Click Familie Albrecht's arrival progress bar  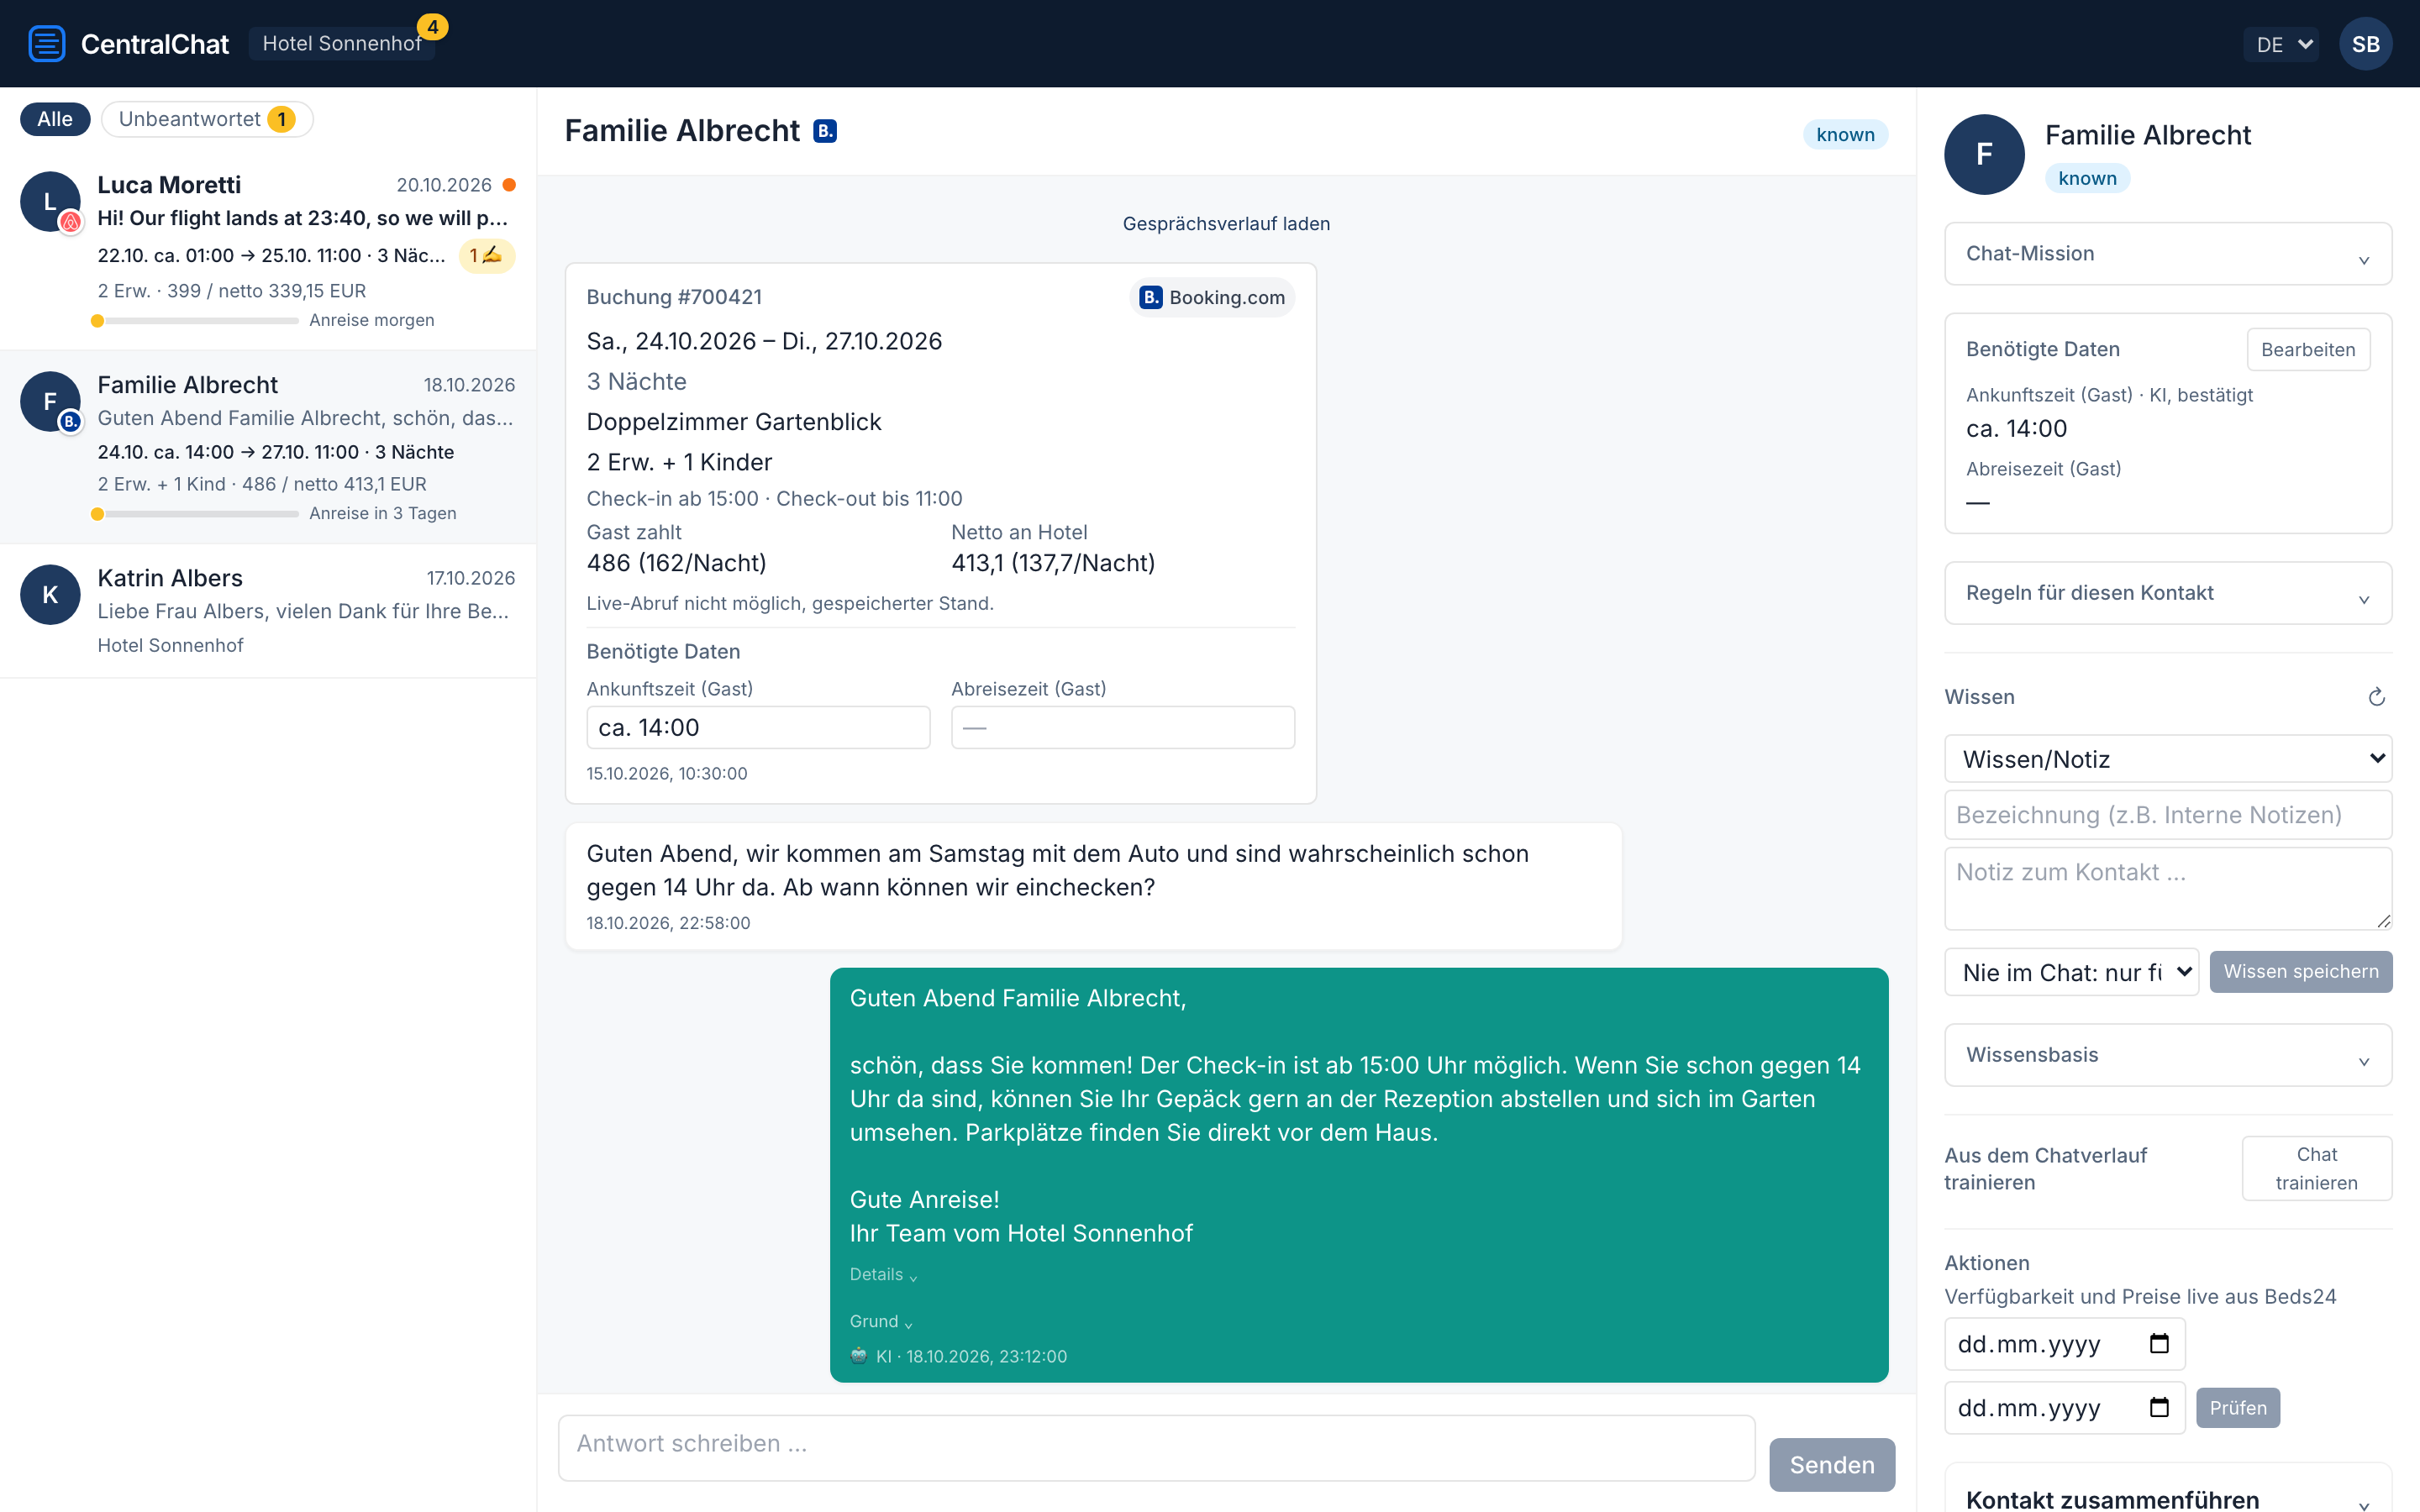point(195,514)
